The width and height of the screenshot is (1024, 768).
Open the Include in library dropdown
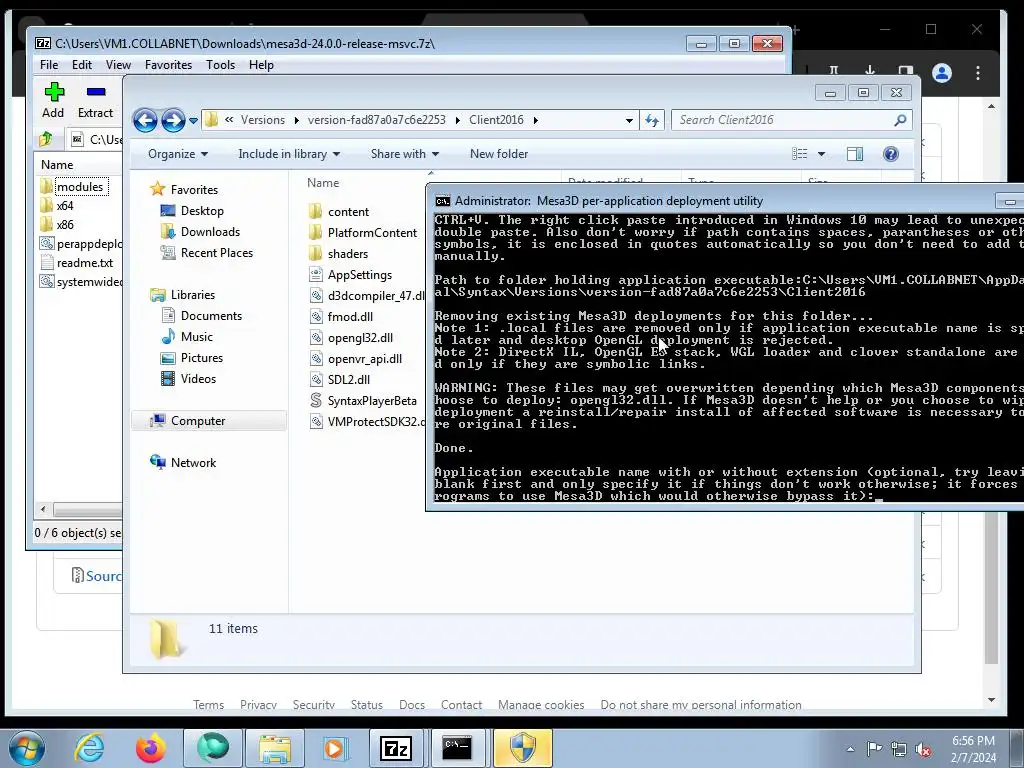(x=289, y=154)
